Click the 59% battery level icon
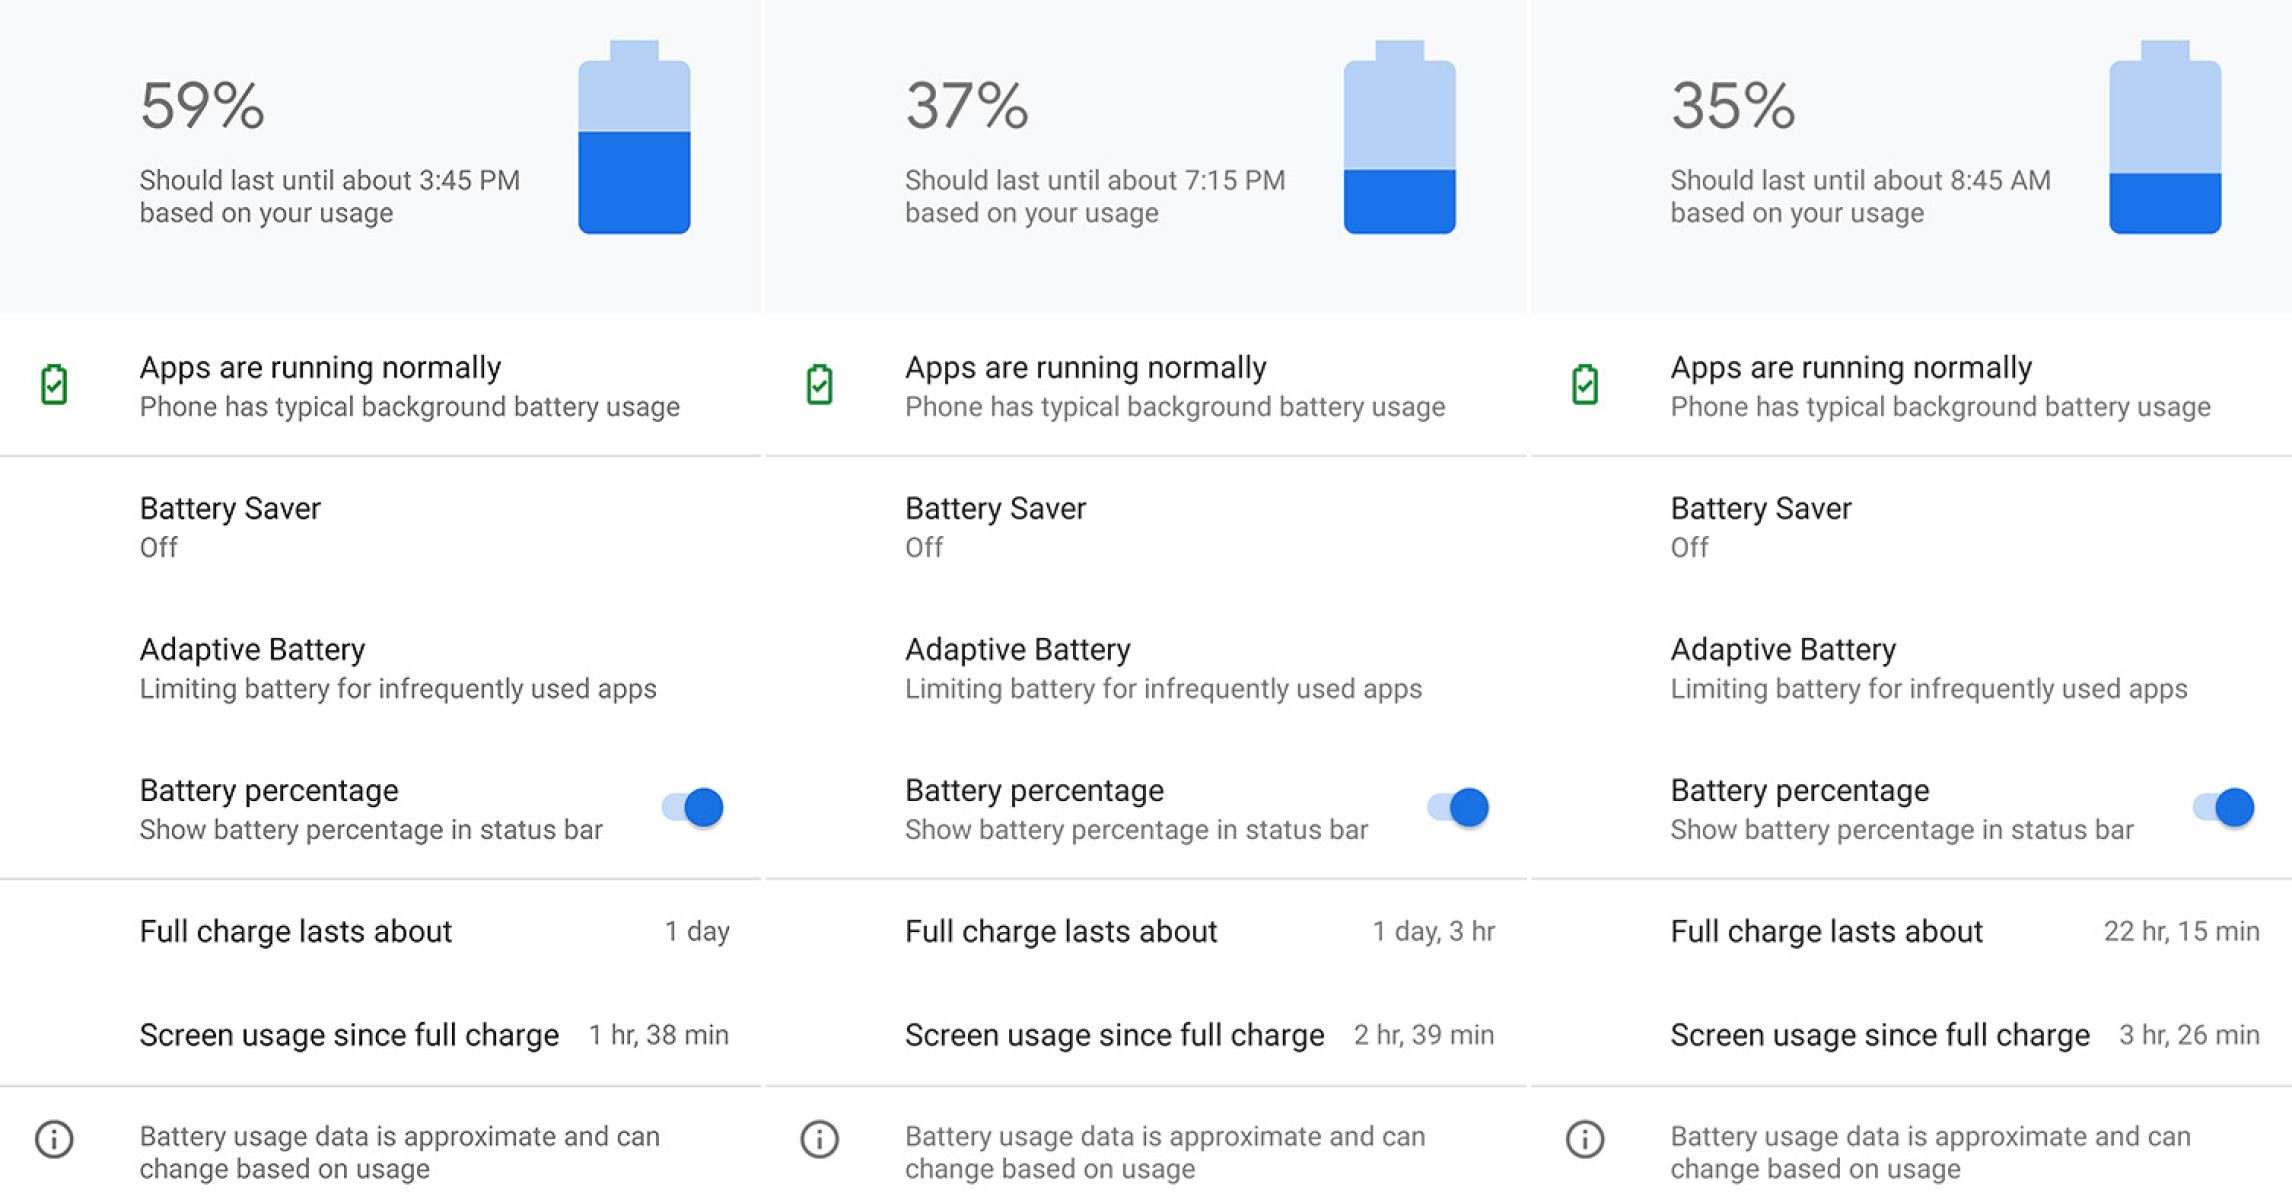This screenshot has width=2292, height=1200. point(634,138)
